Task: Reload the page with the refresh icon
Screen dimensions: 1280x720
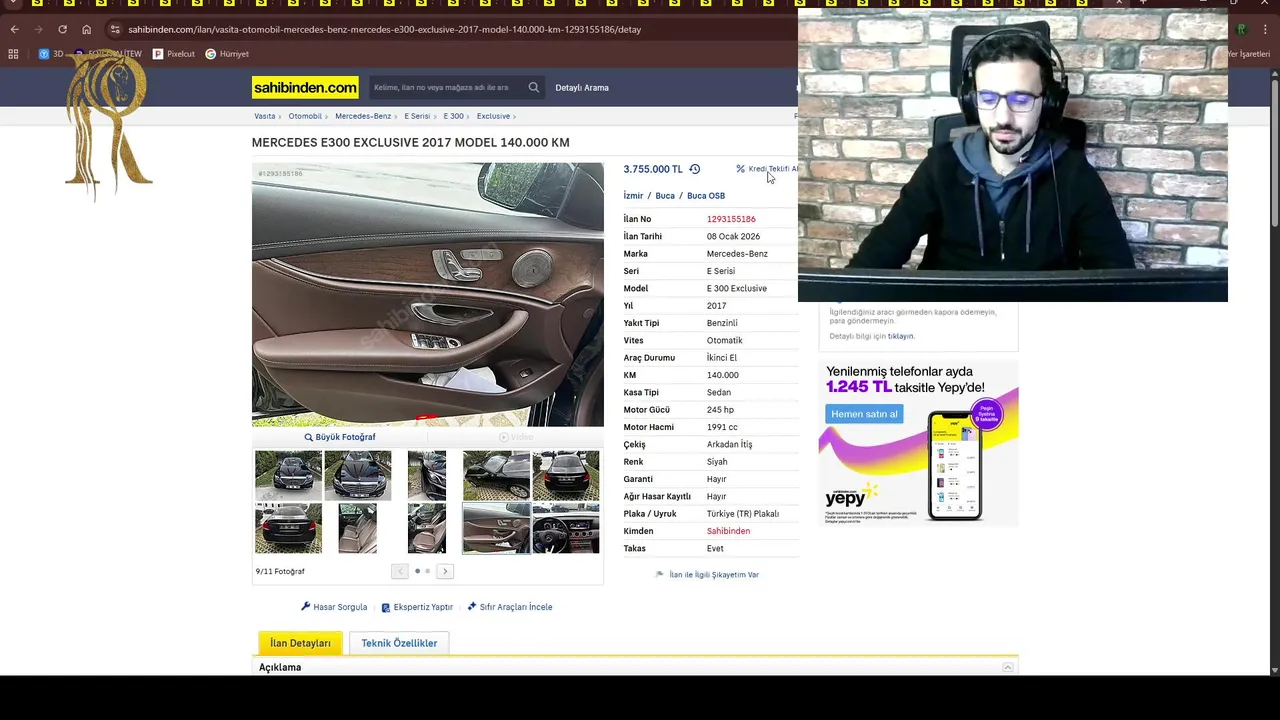Action: (x=62, y=29)
